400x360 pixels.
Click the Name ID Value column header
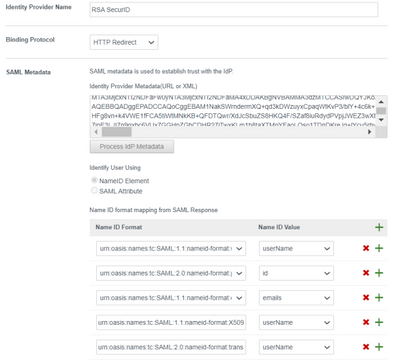coord(279,227)
